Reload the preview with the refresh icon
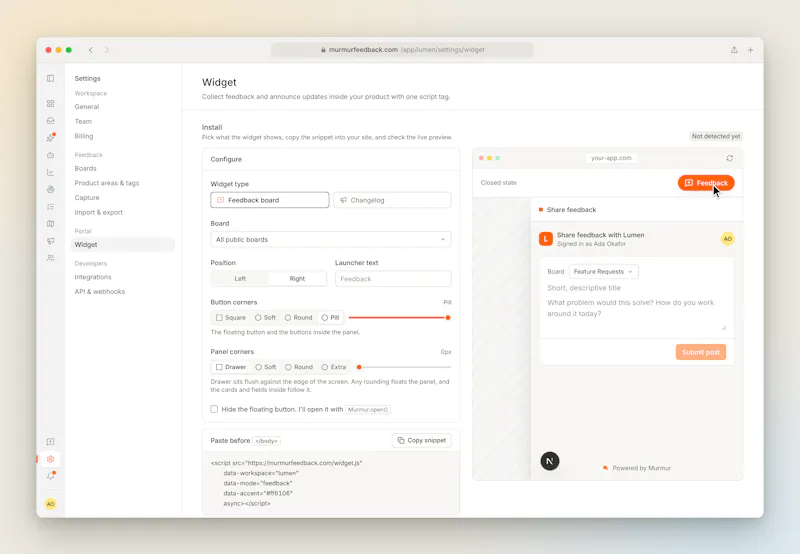Screen dimensions: 800x554 pyautogui.click(x=730, y=158)
